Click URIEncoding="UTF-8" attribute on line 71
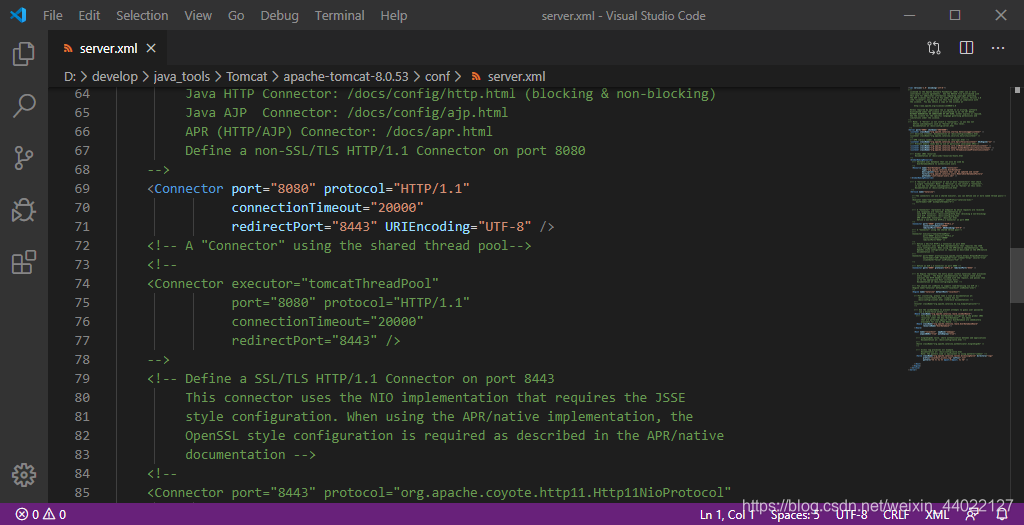The width and height of the screenshot is (1024, 525). click(x=458, y=227)
